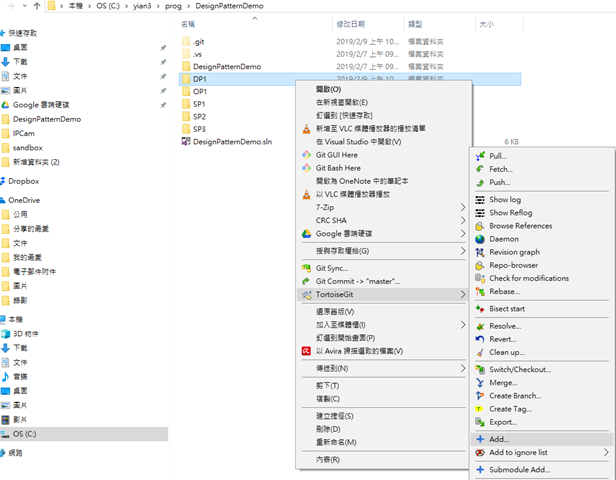Click VLC cone icon for playlist entry
616x480 pixels.
306,128
